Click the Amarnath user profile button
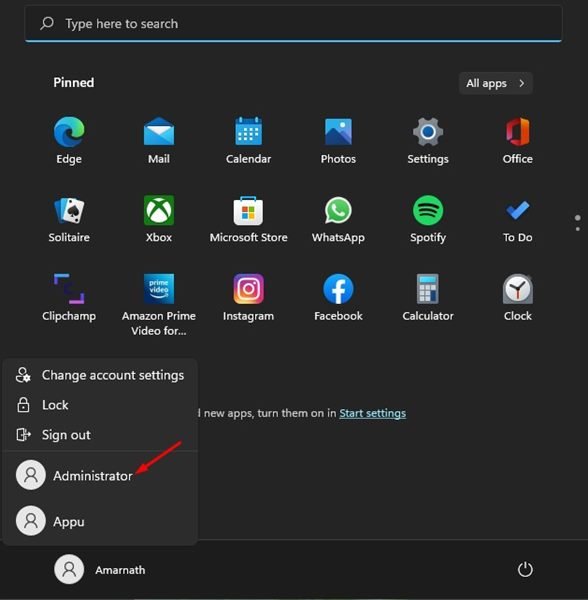 click(100, 570)
